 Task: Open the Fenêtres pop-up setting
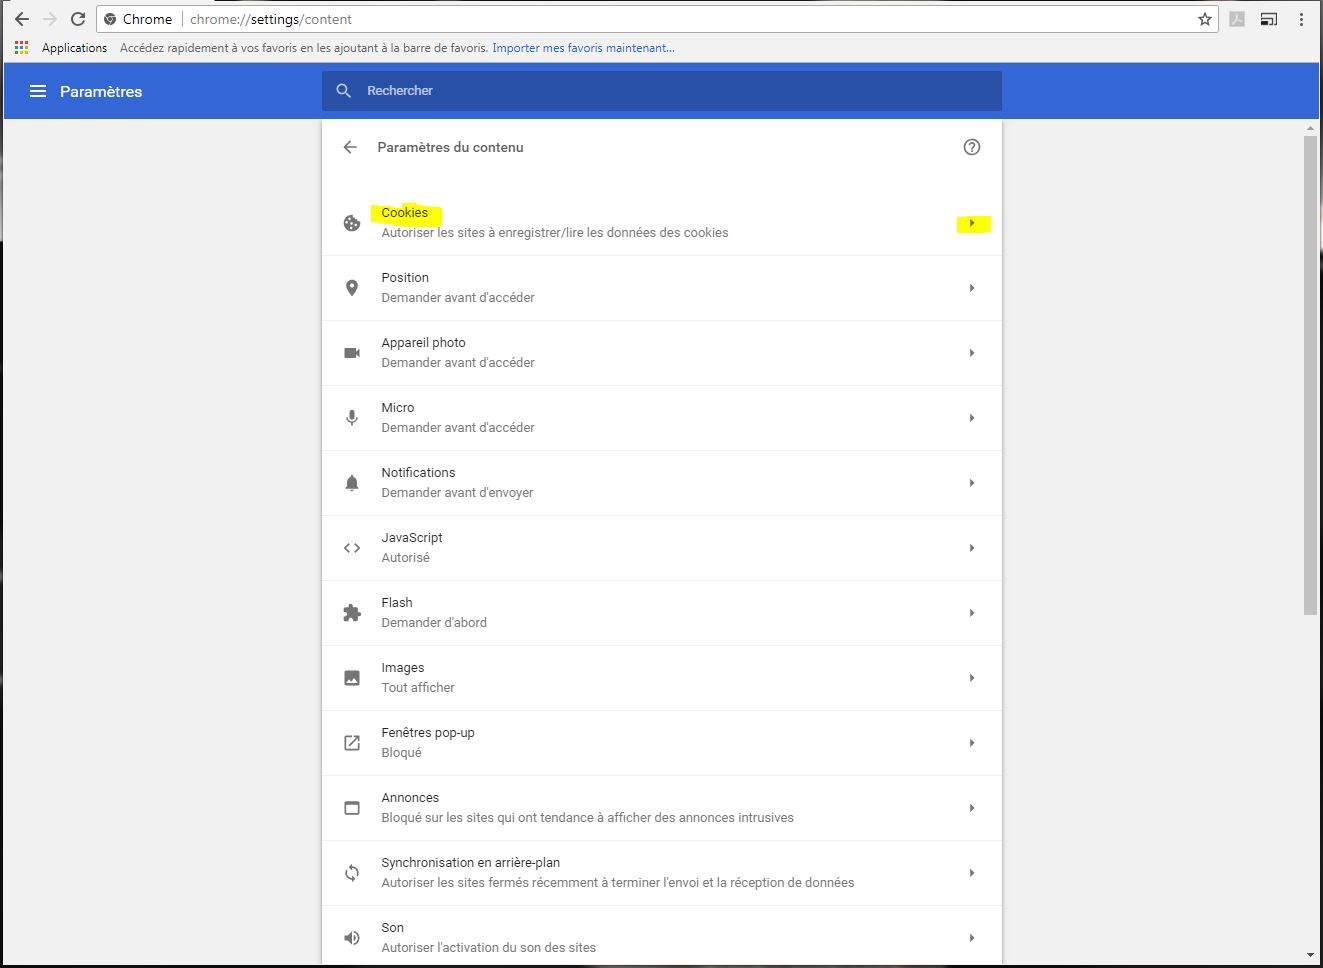(x=660, y=743)
